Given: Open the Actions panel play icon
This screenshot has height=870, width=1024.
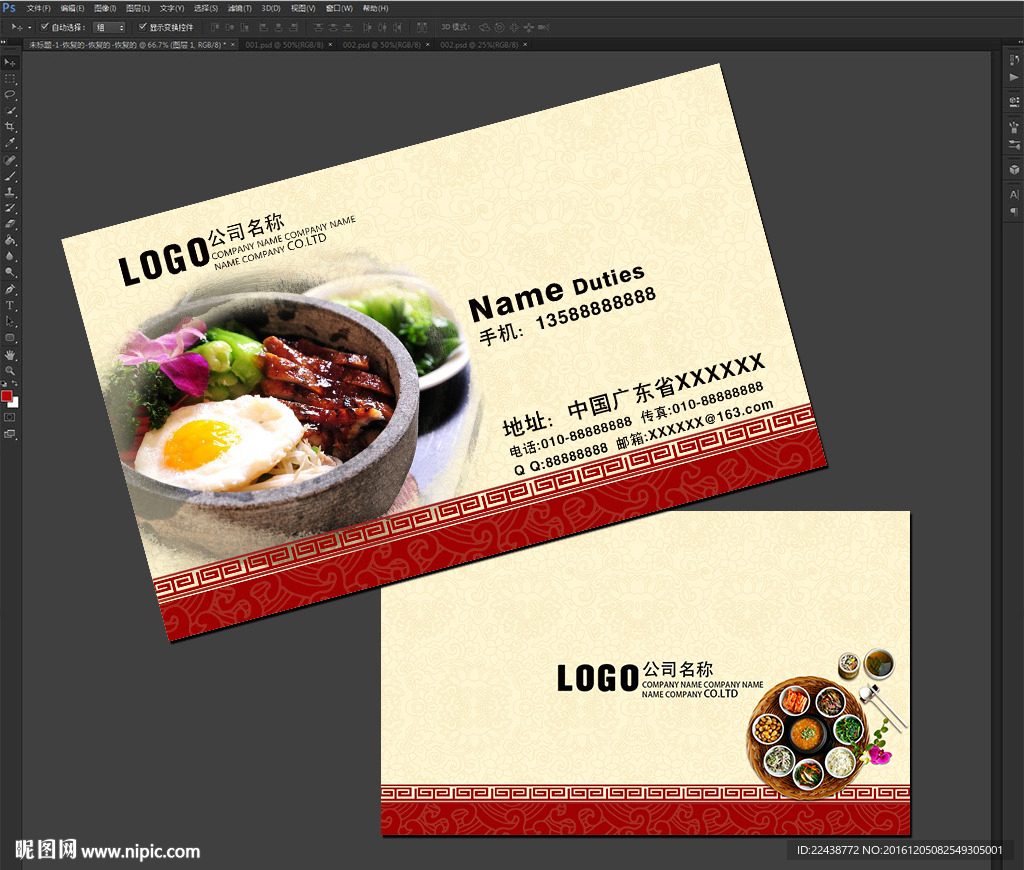Looking at the screenshot, I should (1014, 77).
